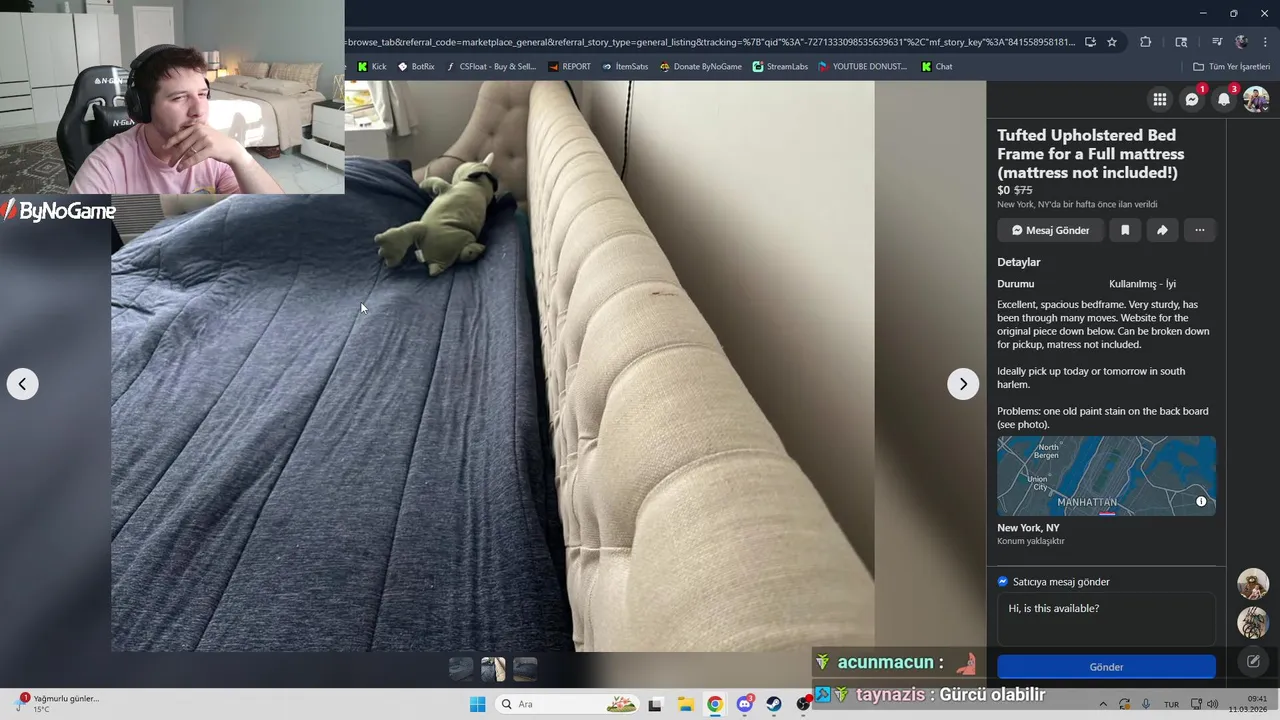Open İtemSatış bookmark

coord(625,67)
